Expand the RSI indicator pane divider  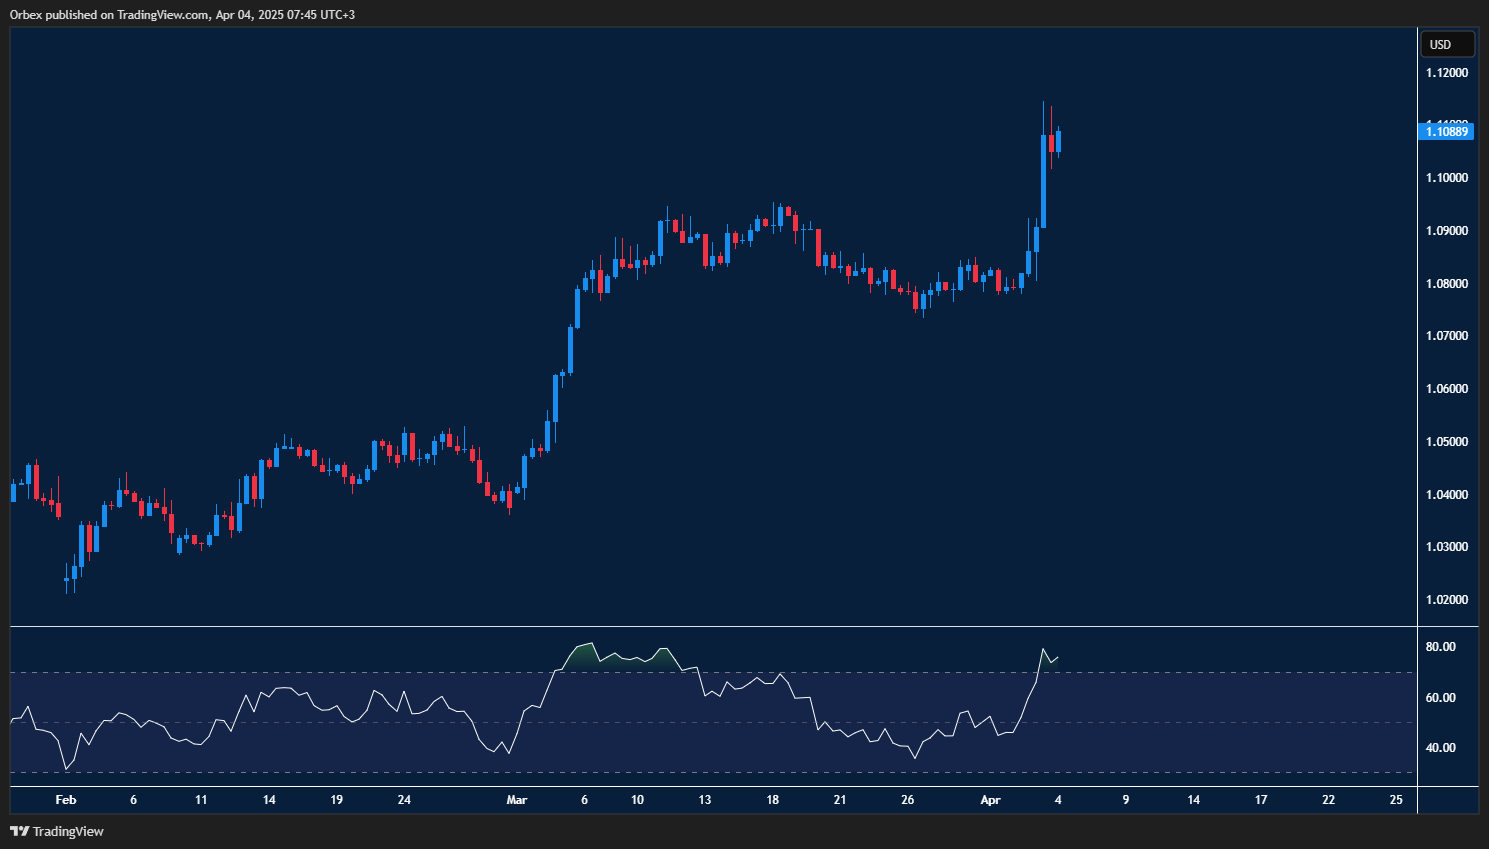(700, 624)
